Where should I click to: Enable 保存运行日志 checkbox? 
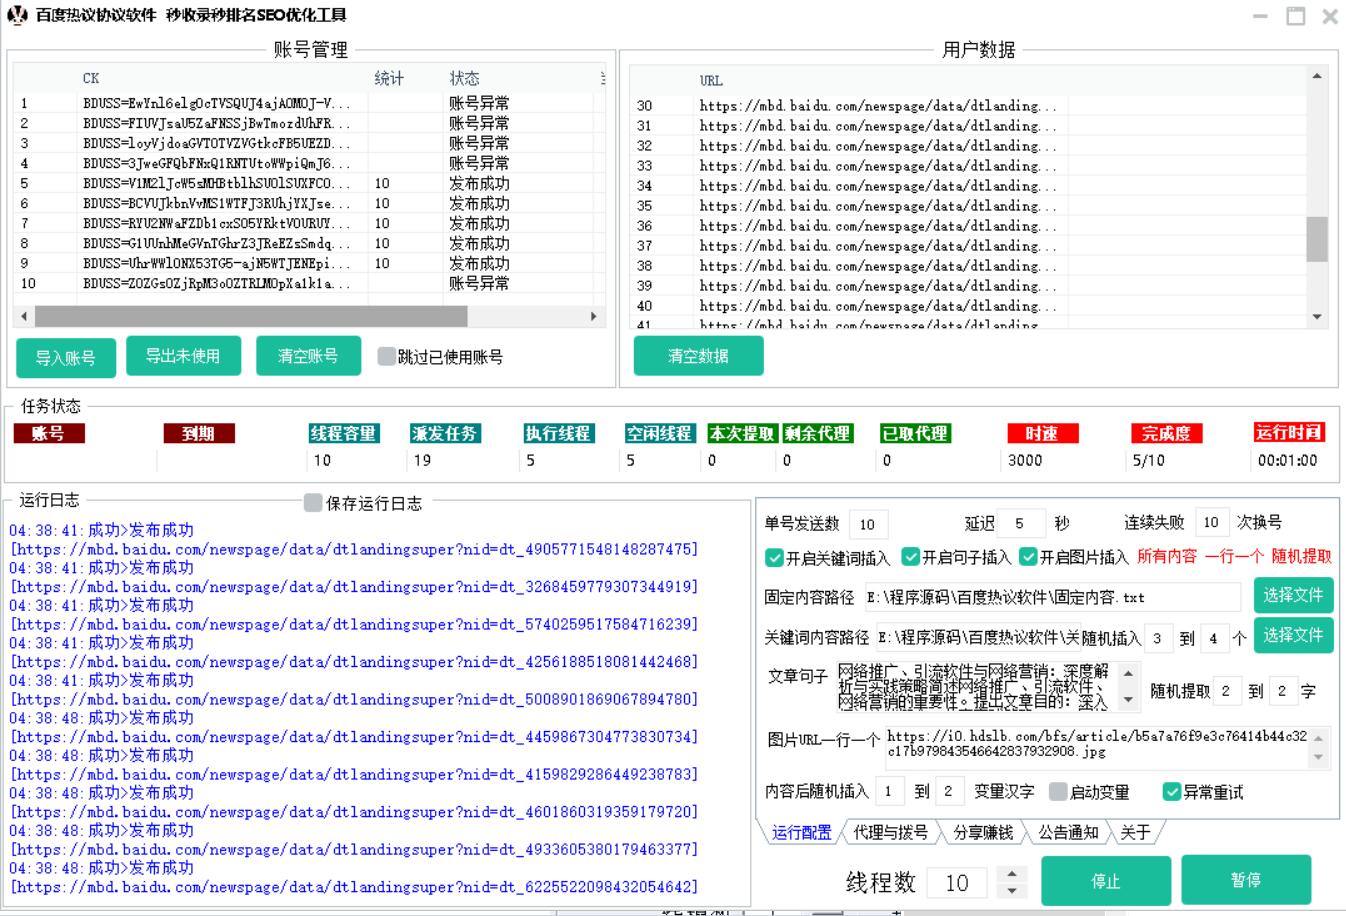(313, 502)
